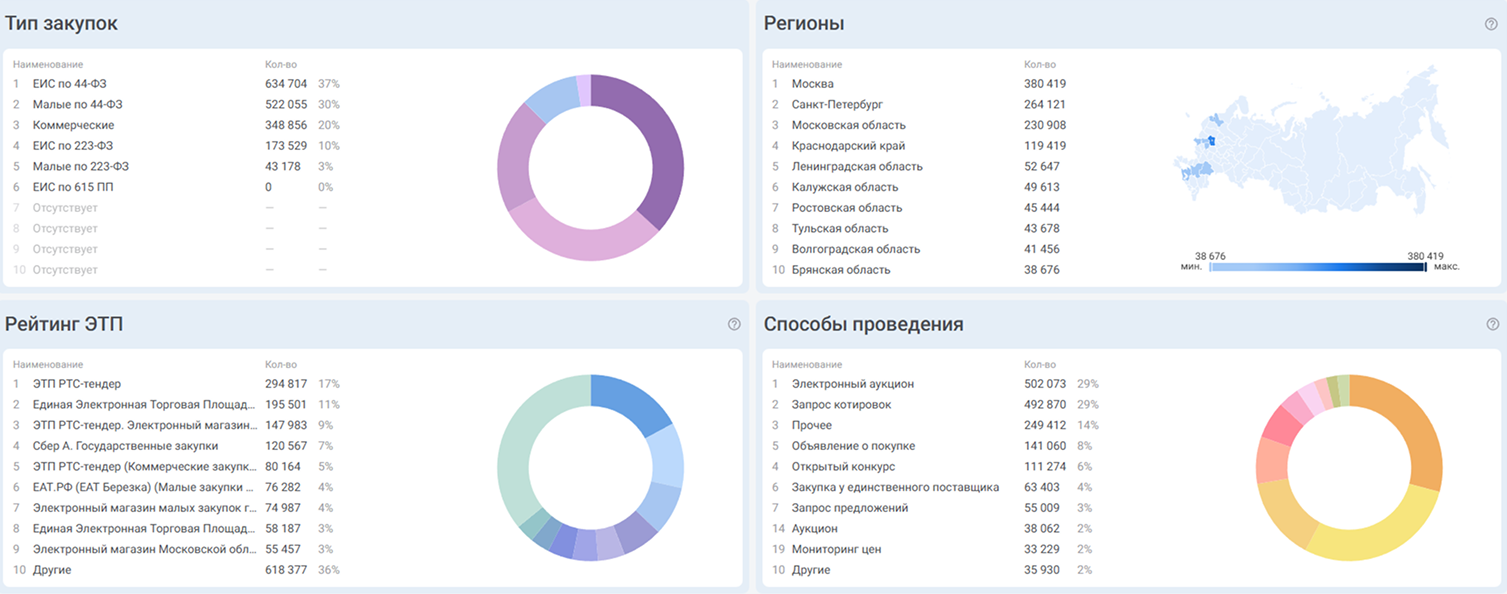Select the ЭТП РТС-тендер row with 294 817
This screenshot has width=1507, height=594.
pyautogui.click(x=177, y=384)
